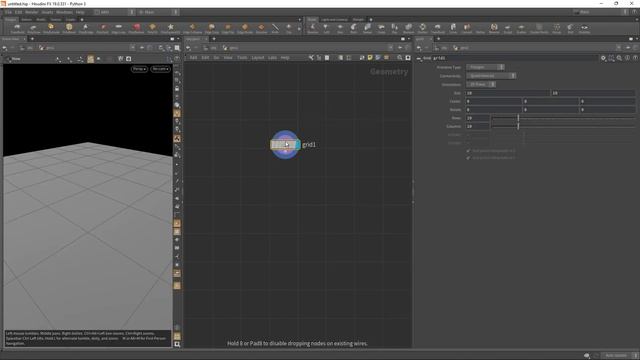
Task: Click the Rows value field
Action: [478, 118]
